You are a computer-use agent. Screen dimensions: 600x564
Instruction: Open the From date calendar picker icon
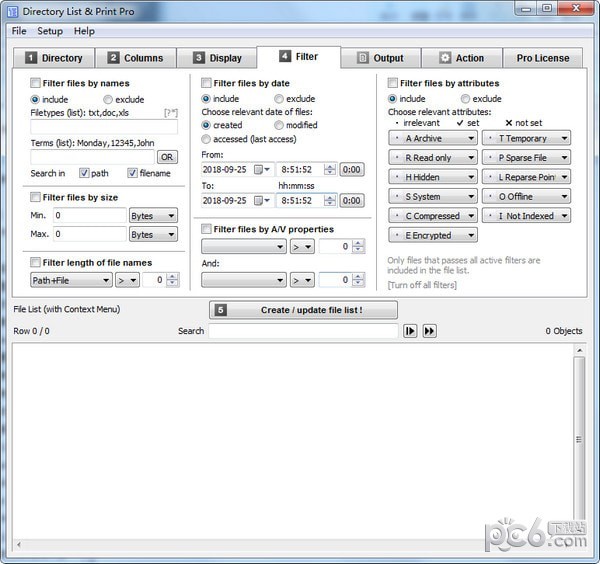click(262, 169)
